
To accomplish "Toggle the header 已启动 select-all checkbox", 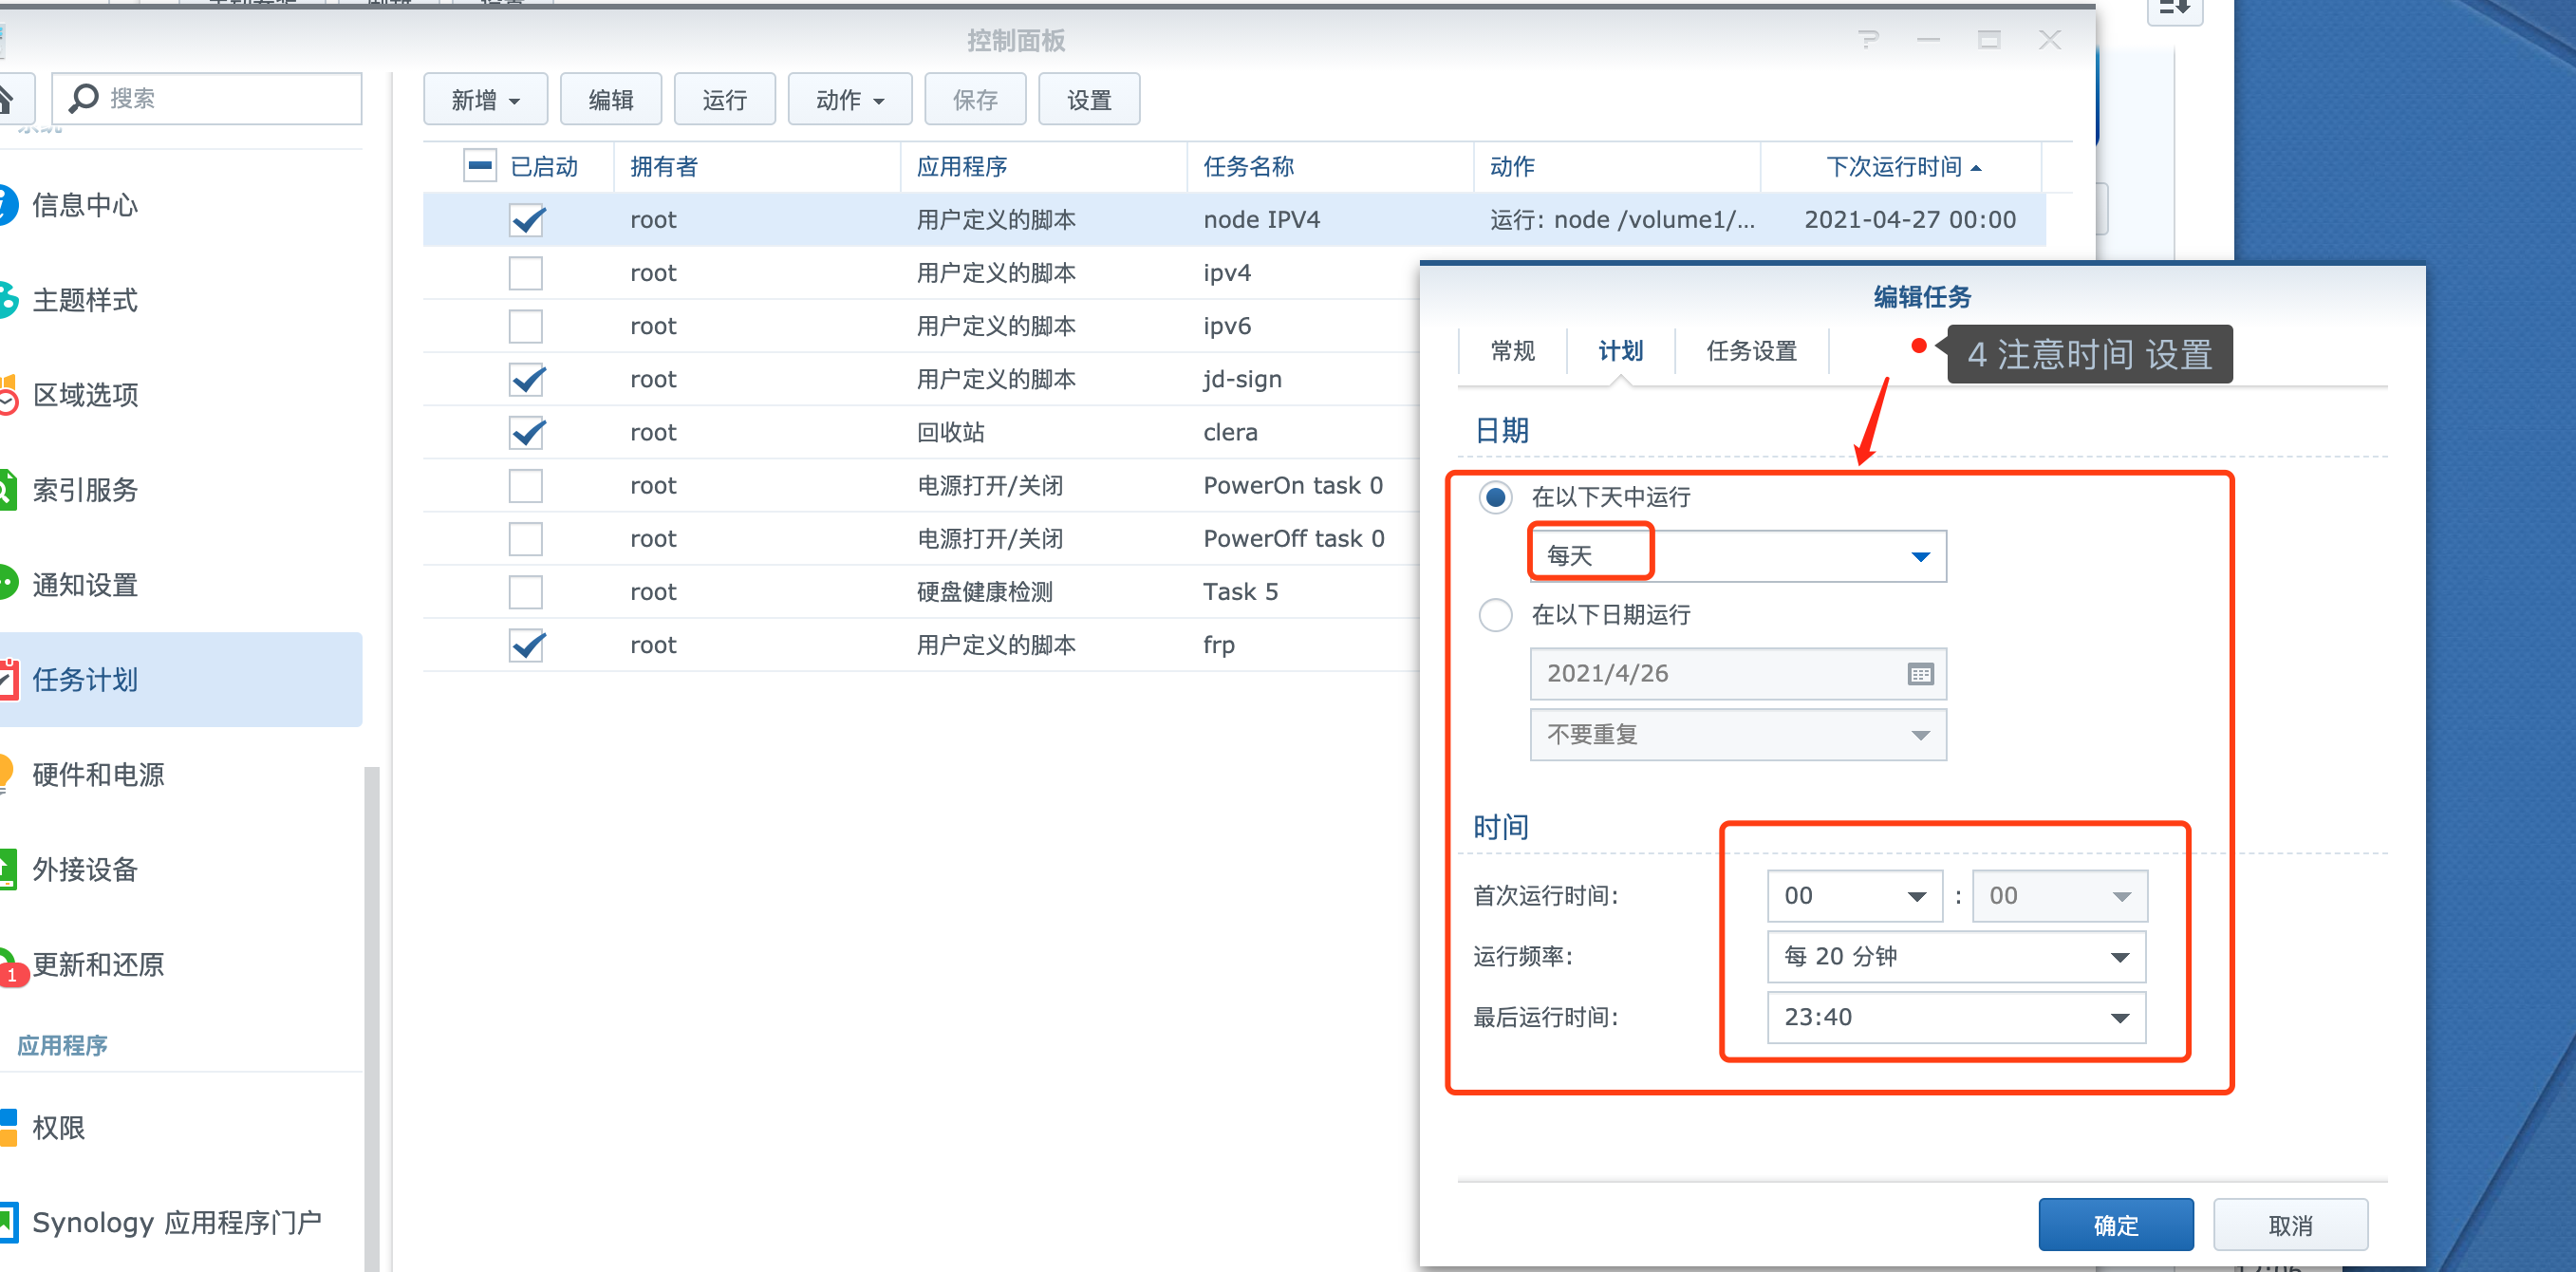I will pos(480,166).
